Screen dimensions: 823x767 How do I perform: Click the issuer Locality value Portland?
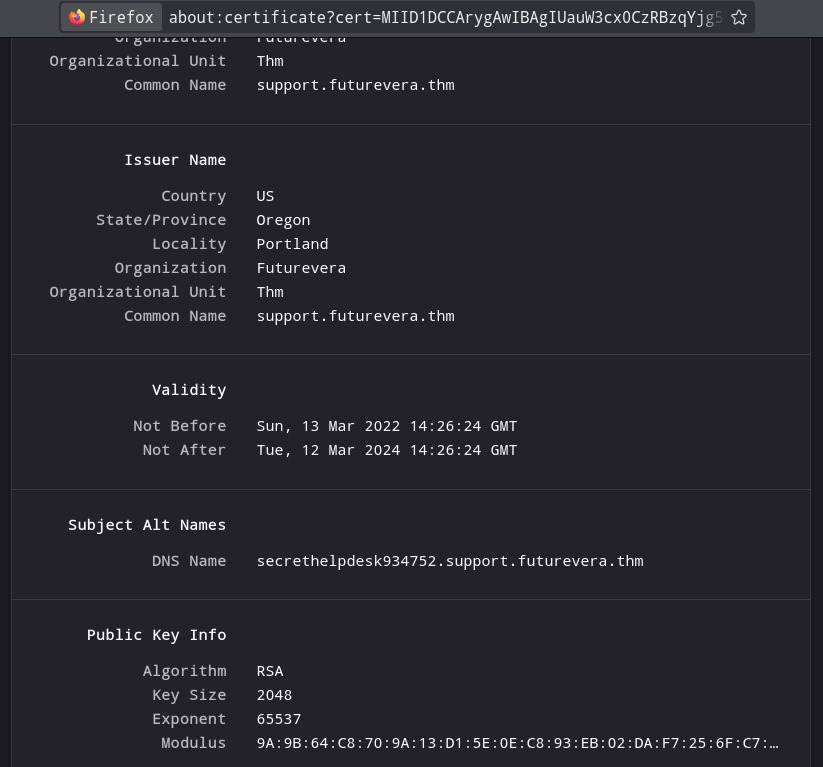[292, 243]
